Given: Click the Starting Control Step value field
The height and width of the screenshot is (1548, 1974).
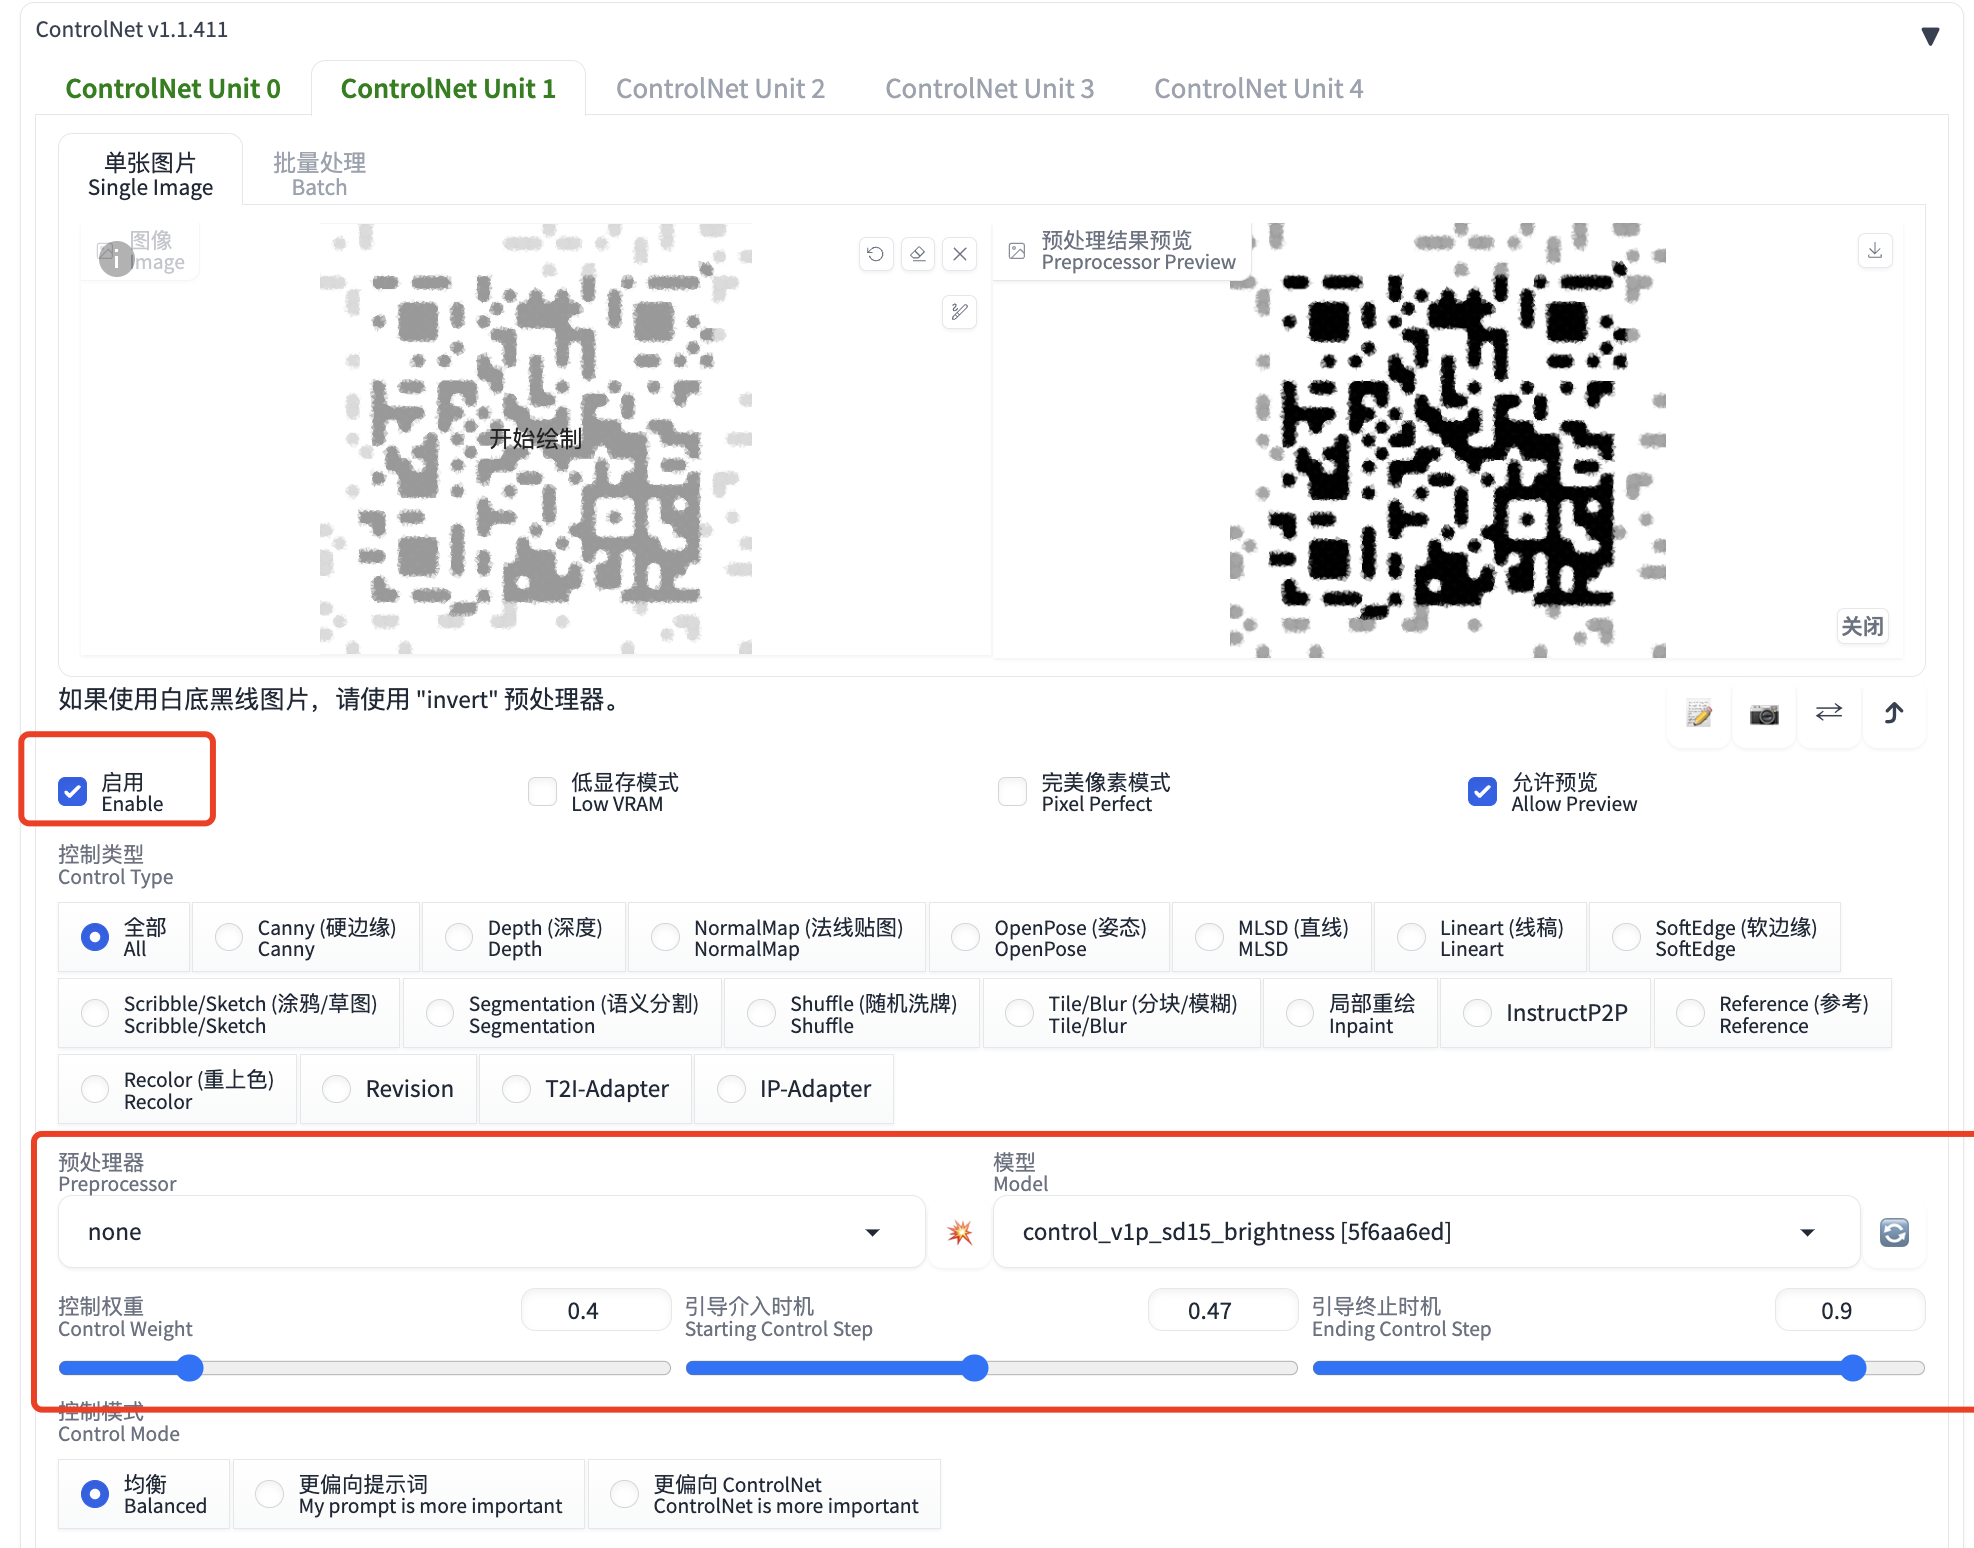Looking at the screenshot, I should click(x=1223, y=1310).
